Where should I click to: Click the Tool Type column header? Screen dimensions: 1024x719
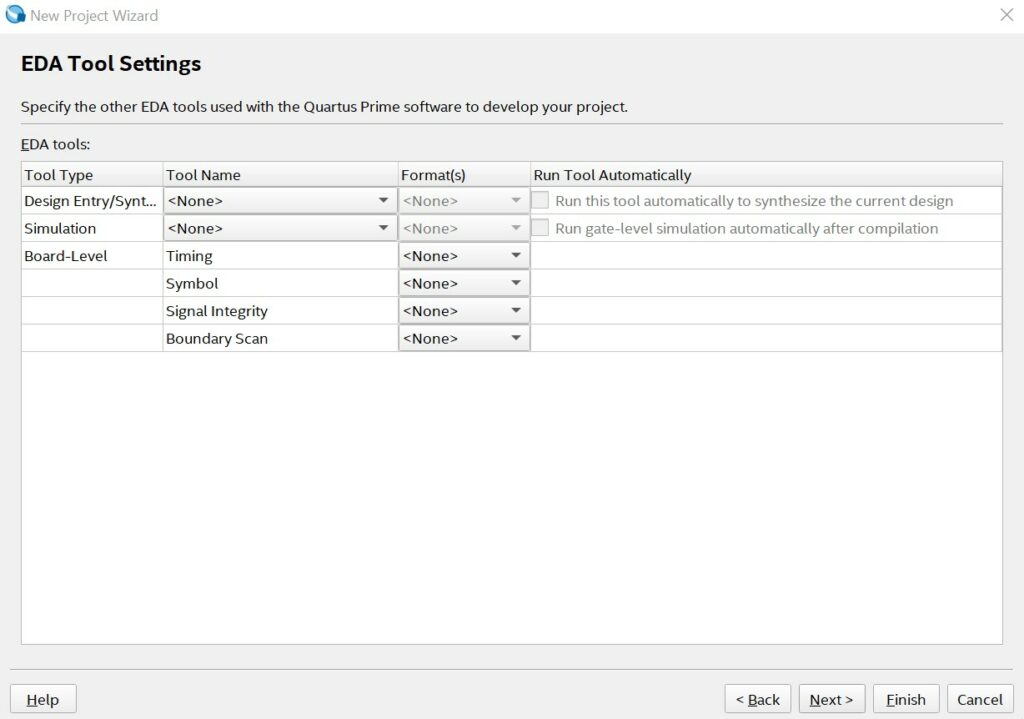92,175
